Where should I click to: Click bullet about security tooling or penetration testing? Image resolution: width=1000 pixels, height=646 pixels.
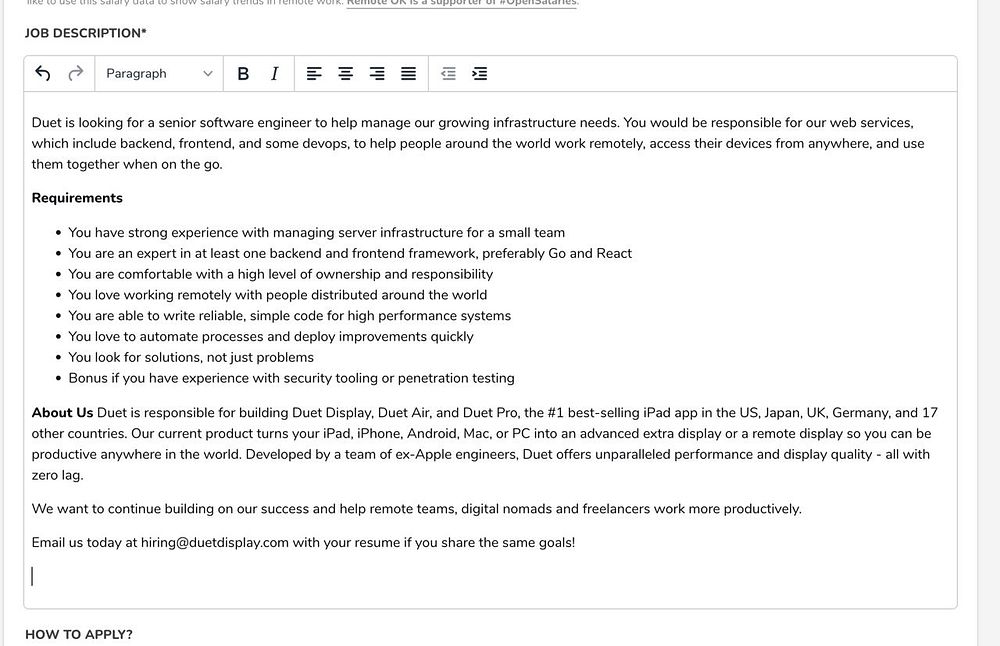[291, 378]
